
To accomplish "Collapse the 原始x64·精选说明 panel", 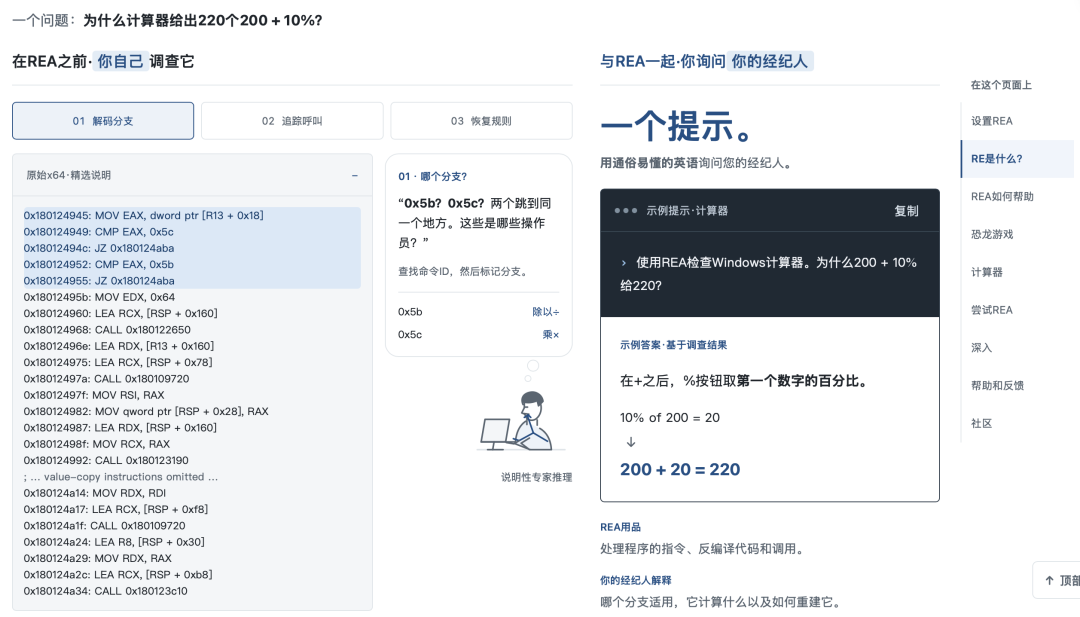I will click(355, 176).
